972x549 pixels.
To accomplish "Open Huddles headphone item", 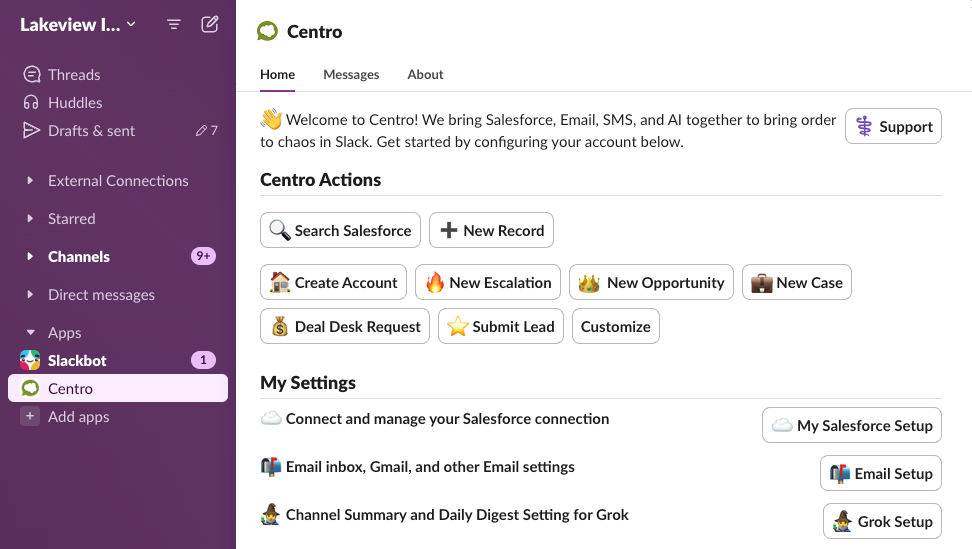I will [75, 103].
